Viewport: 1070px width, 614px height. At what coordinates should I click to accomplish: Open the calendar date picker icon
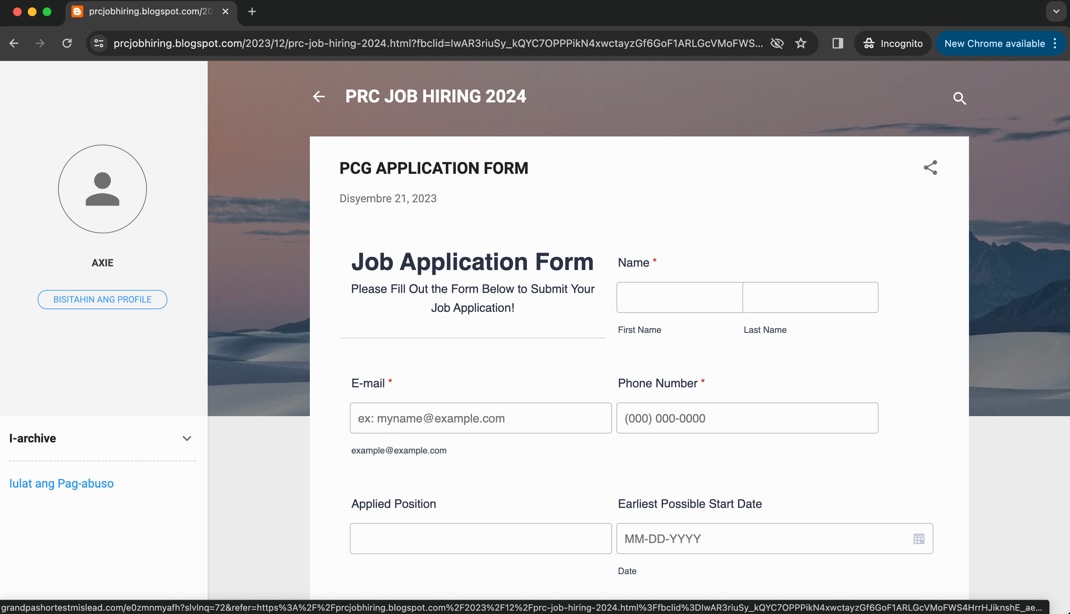[x=918, y=539]
